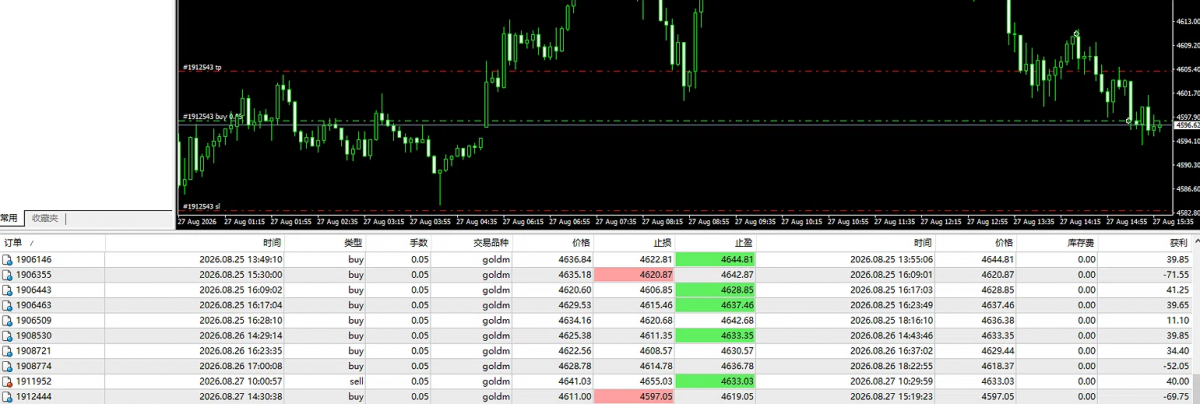Click the green take-profit cell 4633.35
The height and width of the screenshot is (404, 1200).
tap(716, 335)
